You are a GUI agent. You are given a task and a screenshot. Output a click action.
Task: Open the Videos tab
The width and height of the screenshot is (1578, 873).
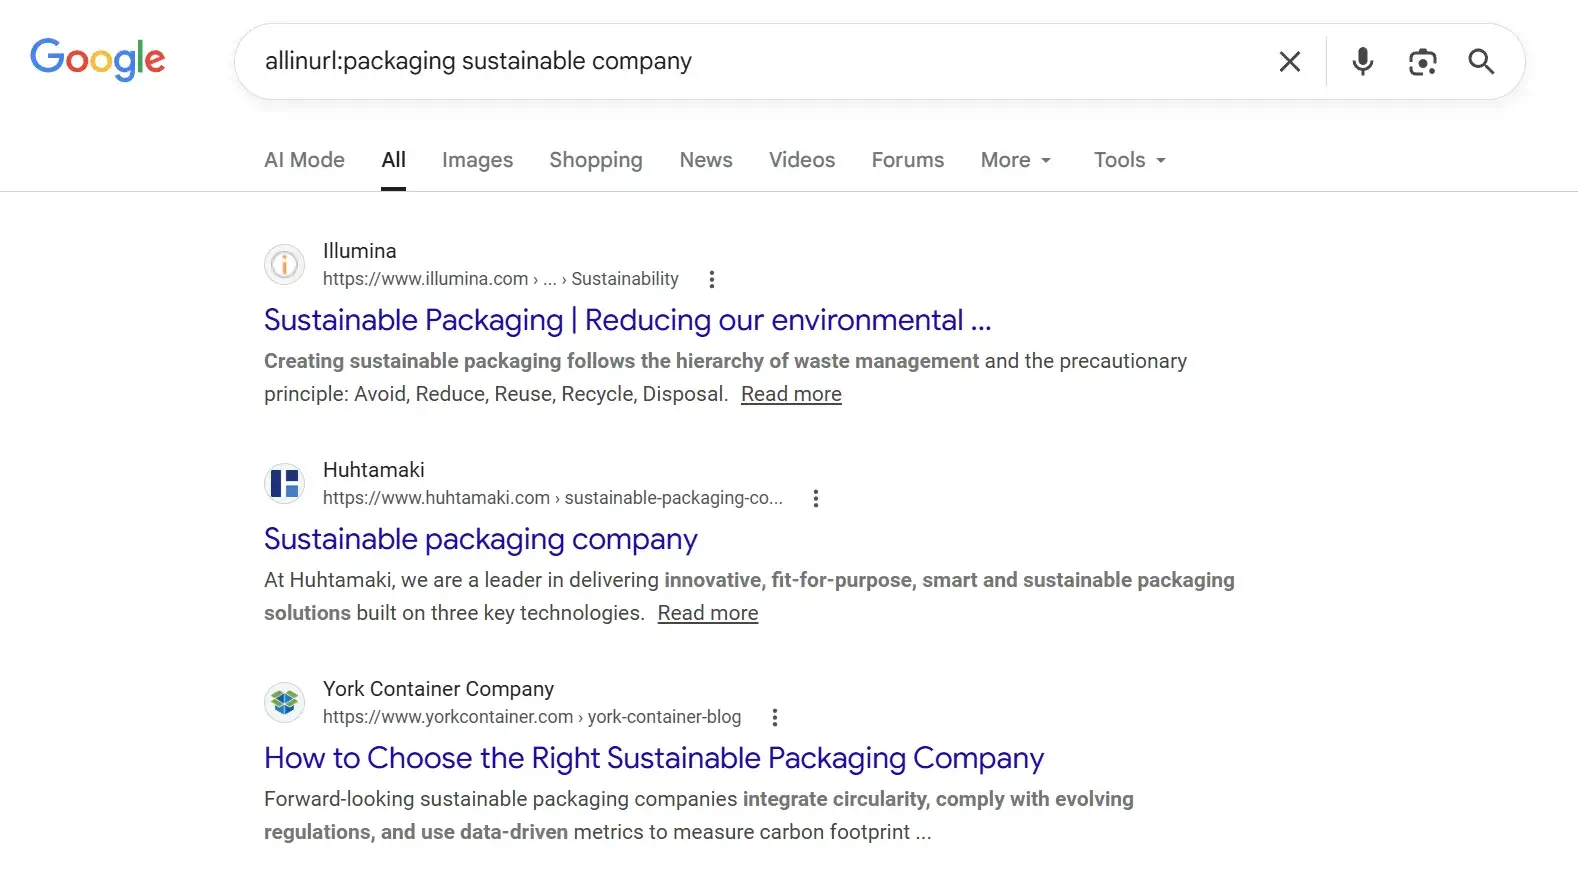[x=802, y=160]
